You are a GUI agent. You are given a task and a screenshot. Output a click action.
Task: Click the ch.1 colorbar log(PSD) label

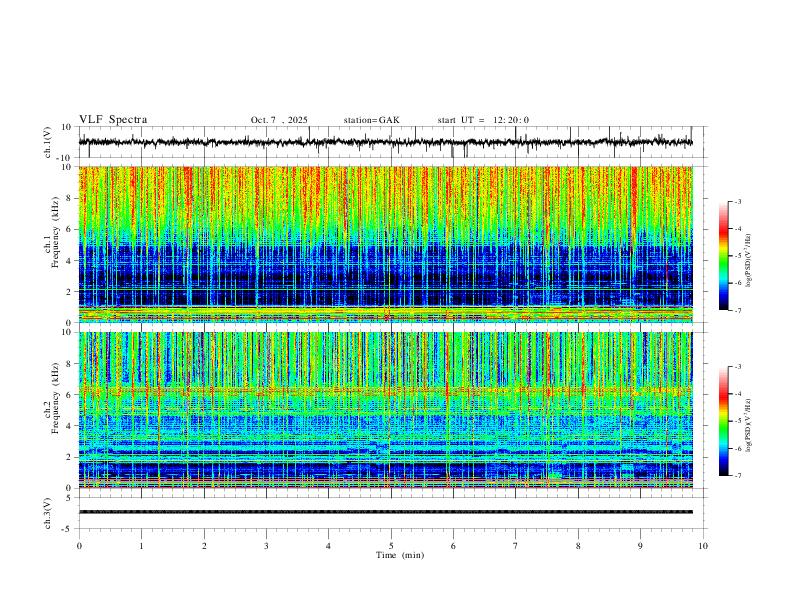click(x=749, y=261)
